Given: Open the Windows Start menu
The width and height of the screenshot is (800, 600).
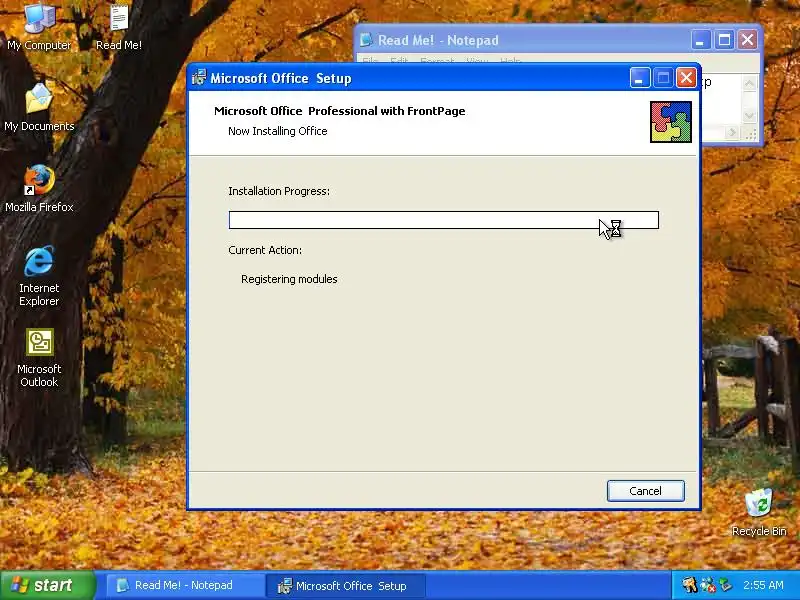Looking at the screenshot, I should [x=47, y=585].
